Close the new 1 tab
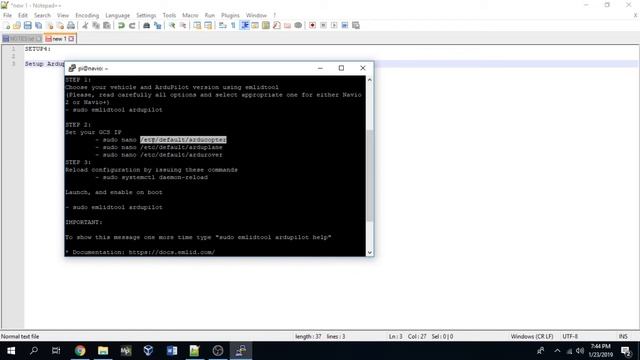640x360 pixels. (71, 39)
